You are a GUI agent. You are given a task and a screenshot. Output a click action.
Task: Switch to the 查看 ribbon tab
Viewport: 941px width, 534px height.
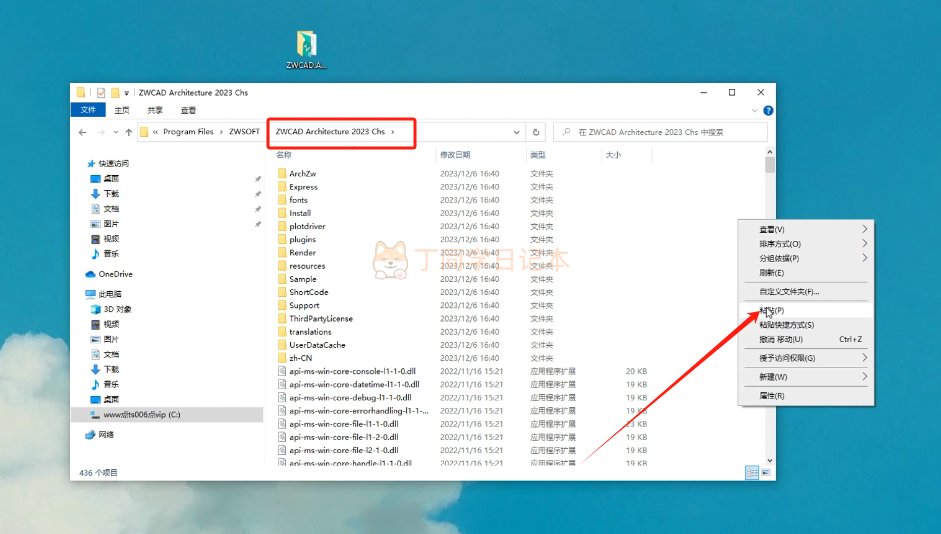coord(188,110)
